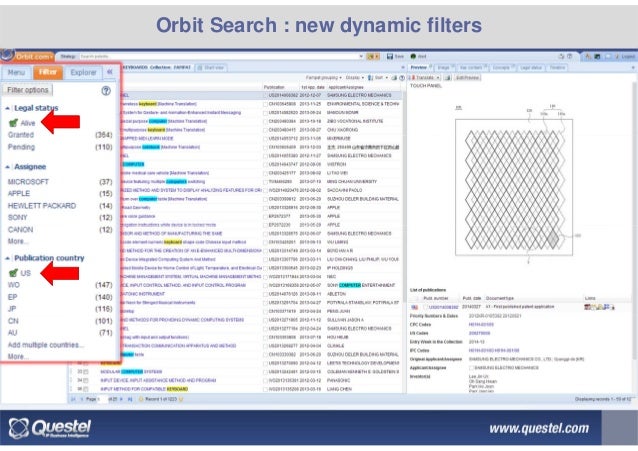Collapse the filter side panel with the double-arrow icon
This screenshot has height=451, width=638.
pos(109,72)
